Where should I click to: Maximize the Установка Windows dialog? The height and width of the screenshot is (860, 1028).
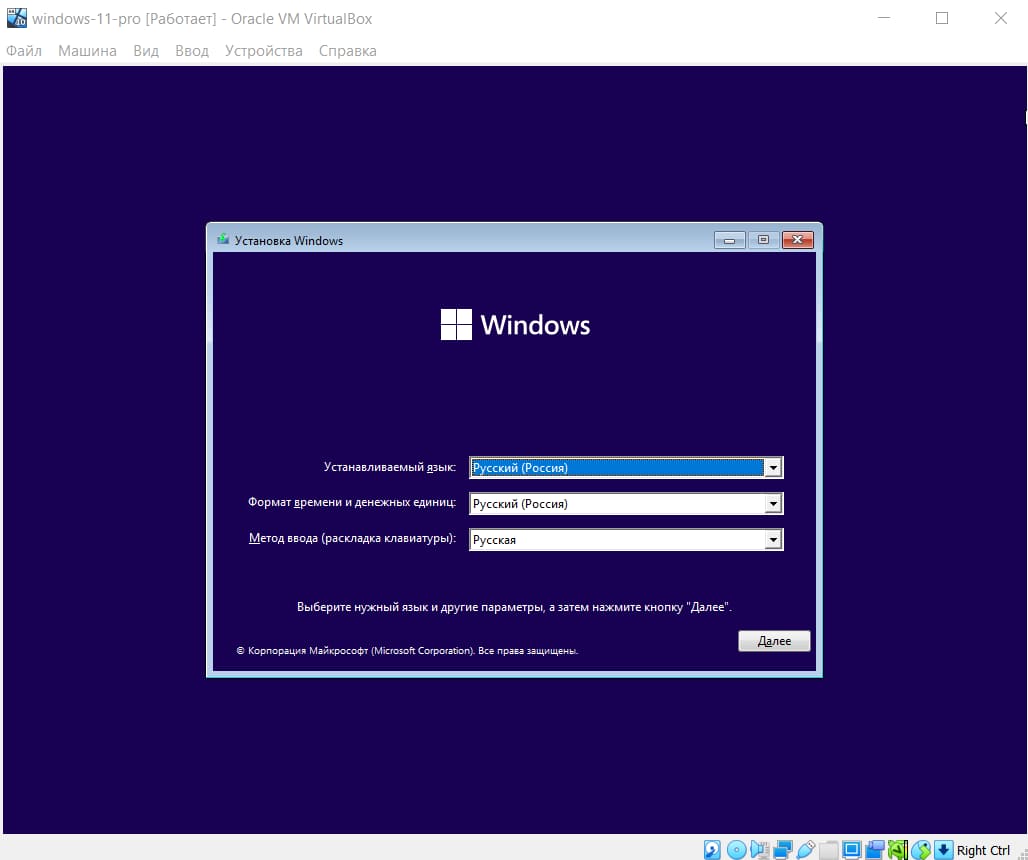[x=763, y=240]
